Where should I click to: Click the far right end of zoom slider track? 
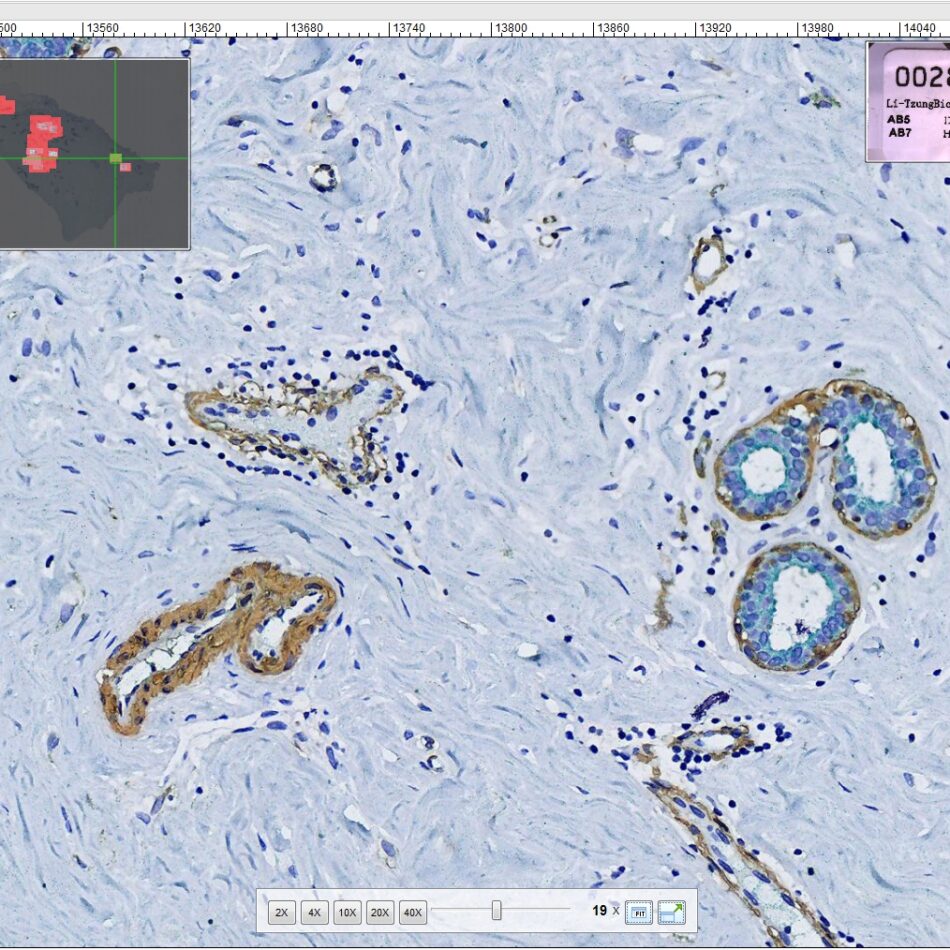click(x=568, y=911)
